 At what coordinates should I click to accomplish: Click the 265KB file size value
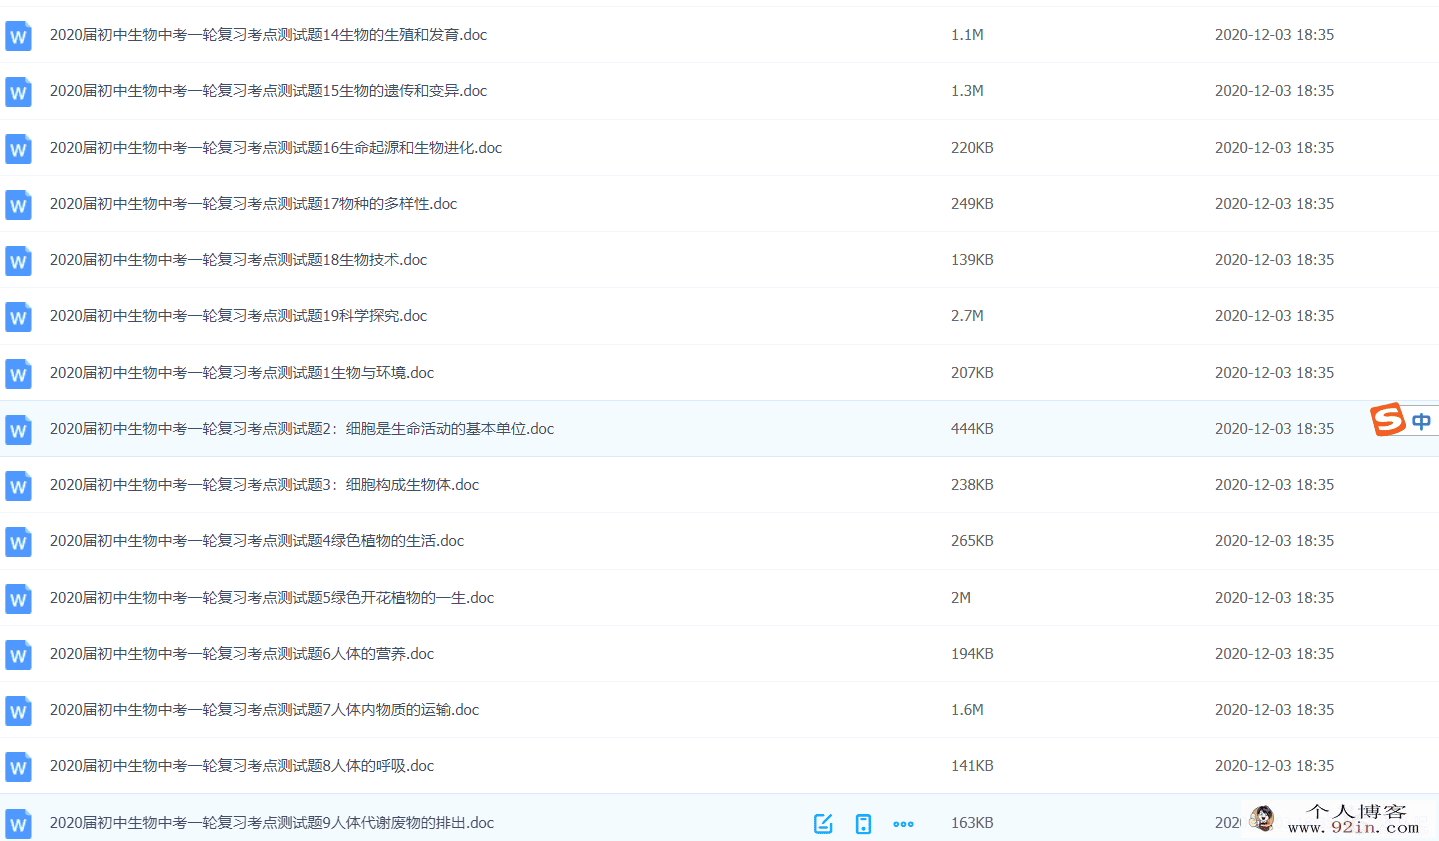point(972,540)
